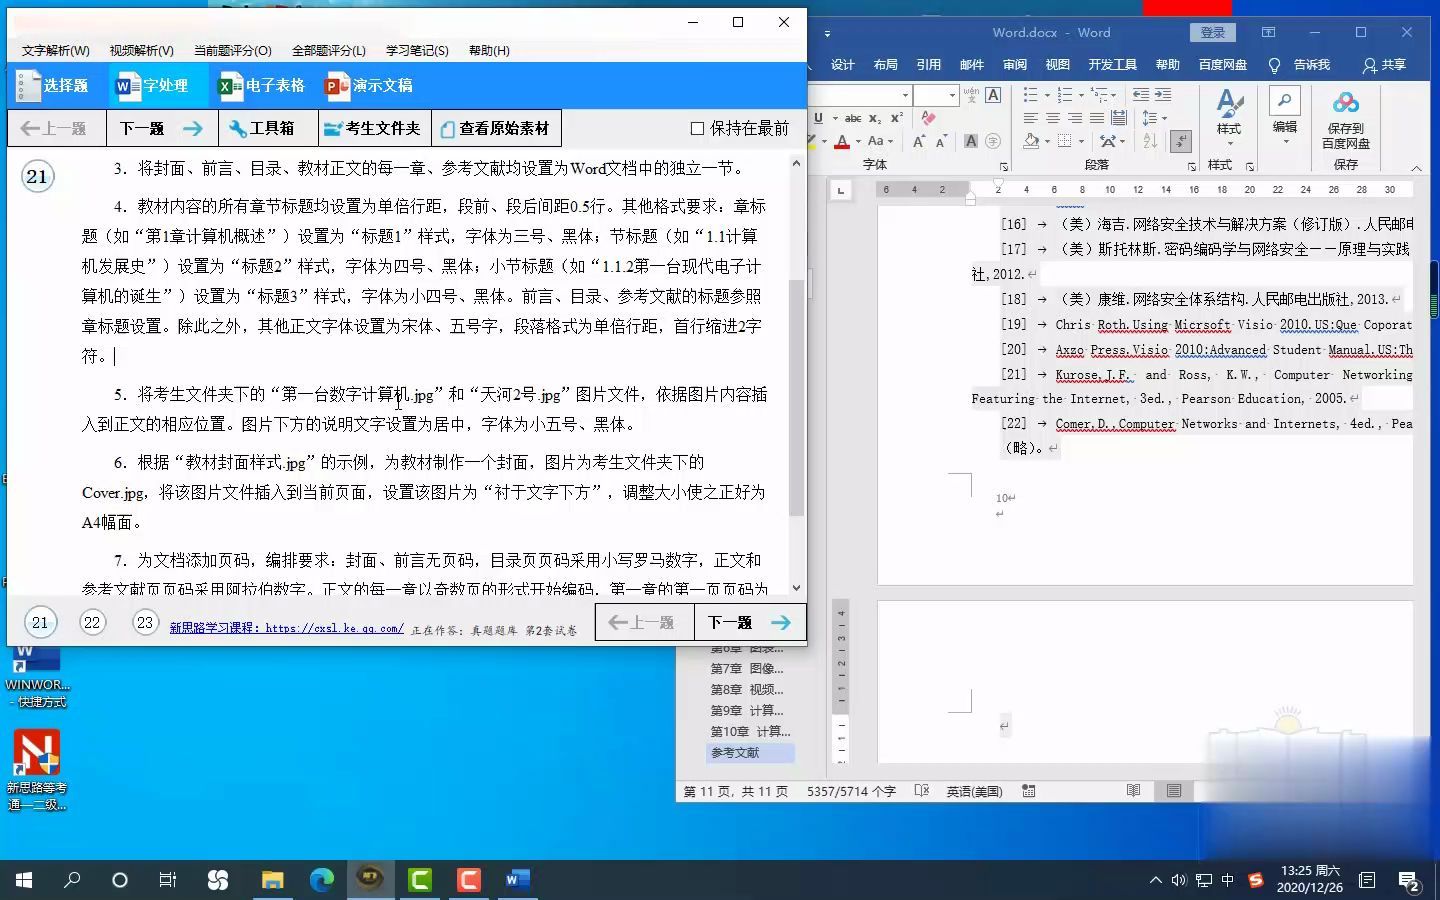Align paragraph right in Word
The image size is (1440, 900).
pos(1075,118)
